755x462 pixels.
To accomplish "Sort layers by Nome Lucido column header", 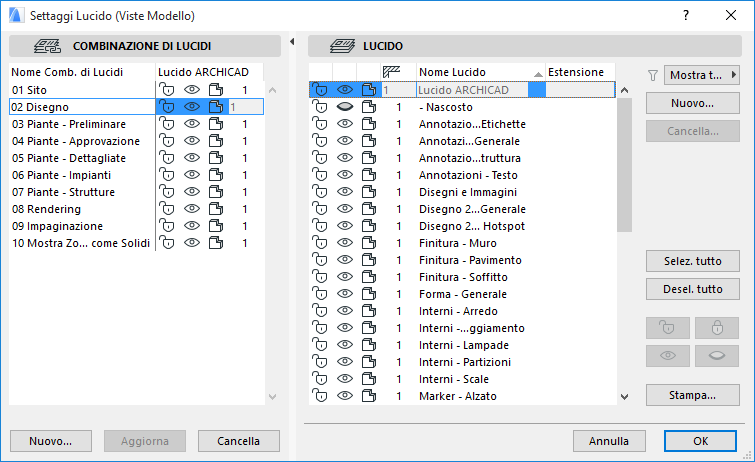I will click(481, 72).
